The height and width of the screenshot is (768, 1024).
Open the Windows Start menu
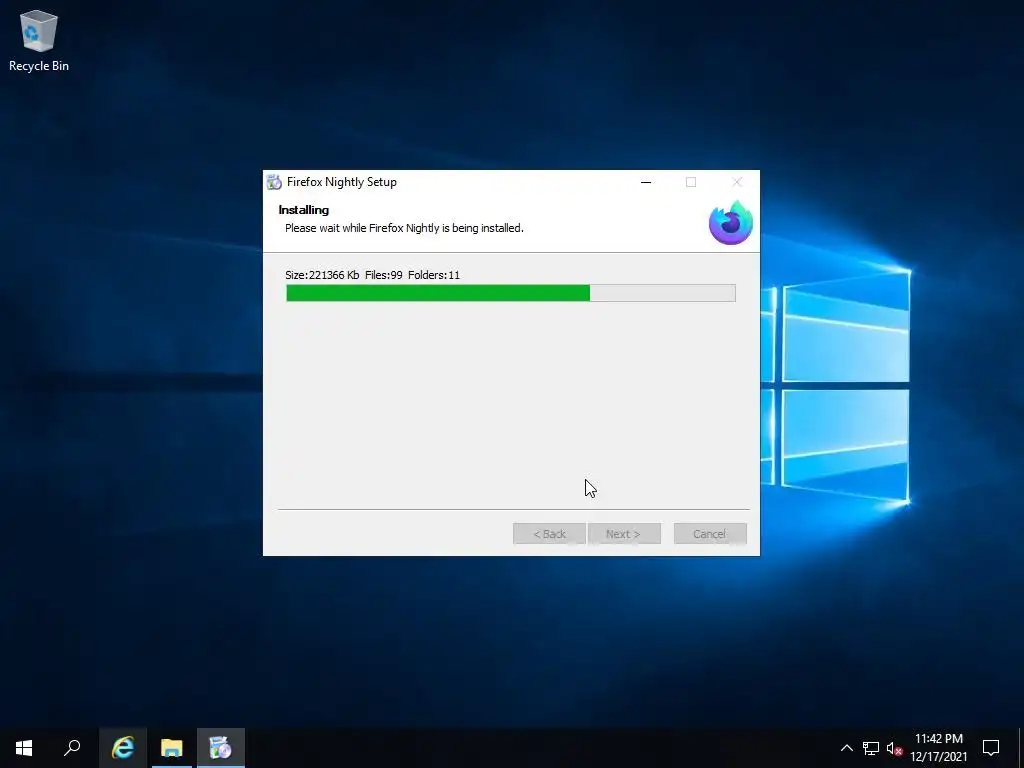(x=24, y=748)
